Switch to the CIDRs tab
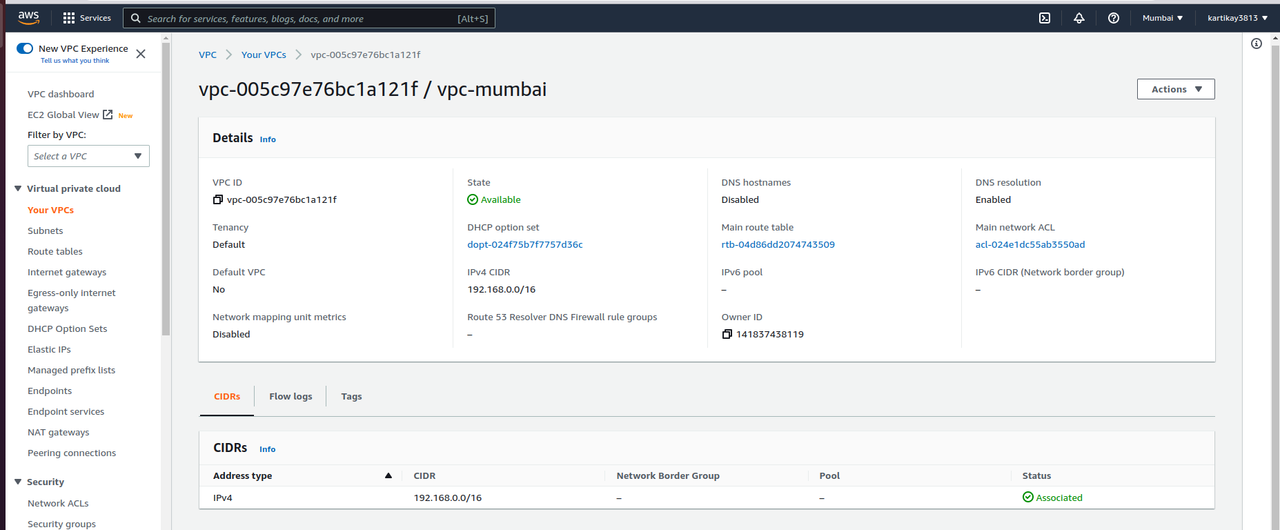This screenshot has height=530, width=1280. point(227,396)
